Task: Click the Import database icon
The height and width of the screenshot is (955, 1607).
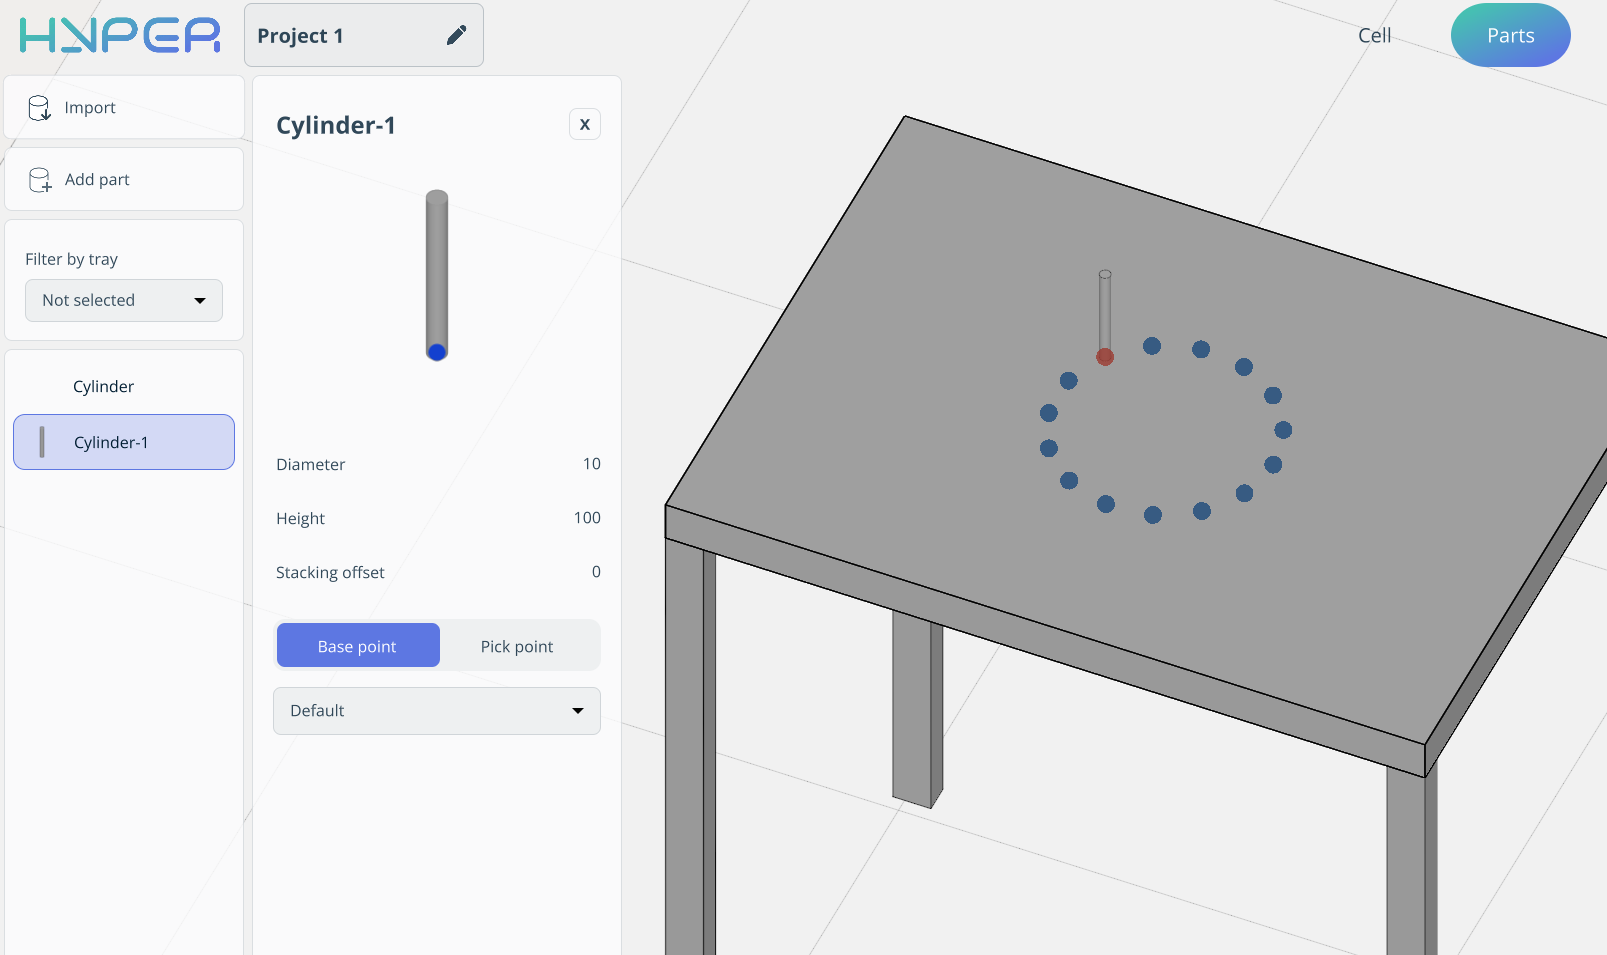Action: pos(39,108)
